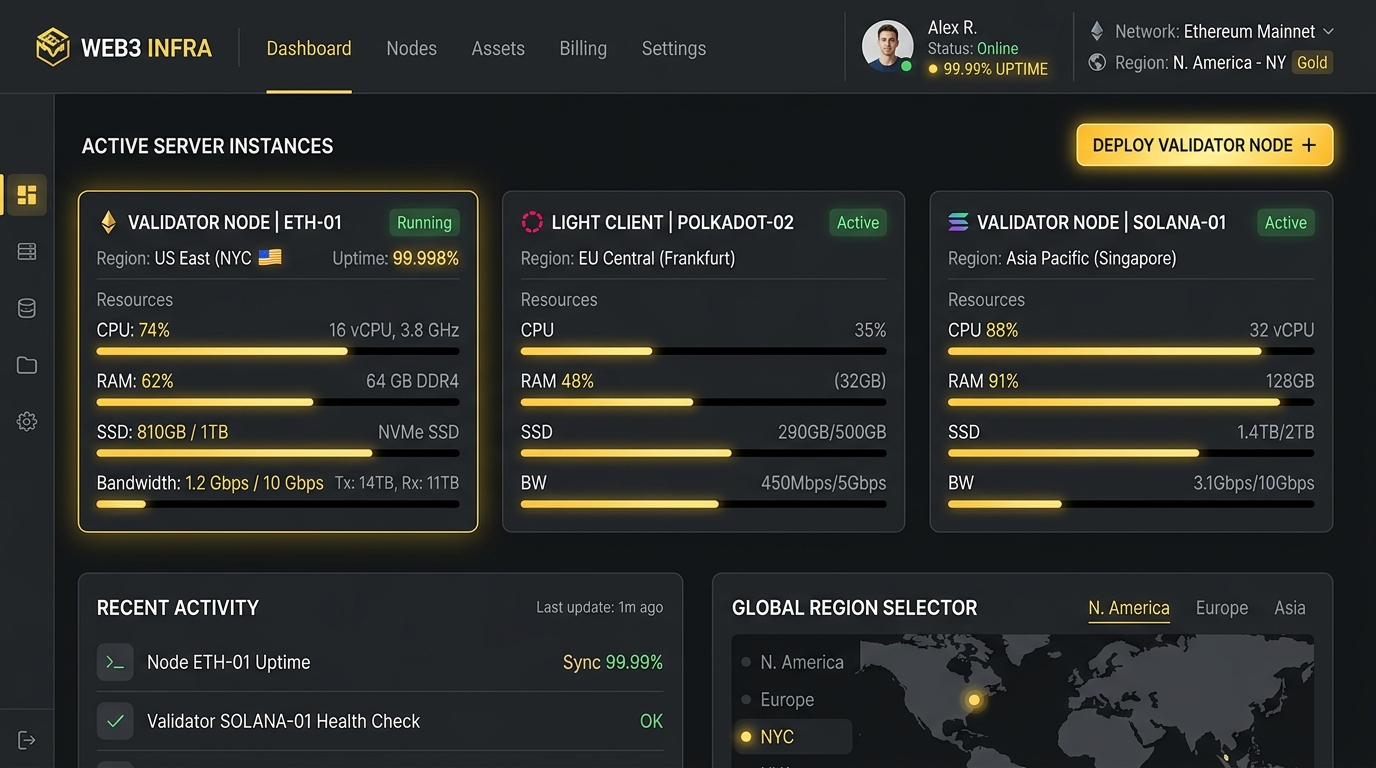
Task: Click NYC marker on world map
Action: [974, 700]
